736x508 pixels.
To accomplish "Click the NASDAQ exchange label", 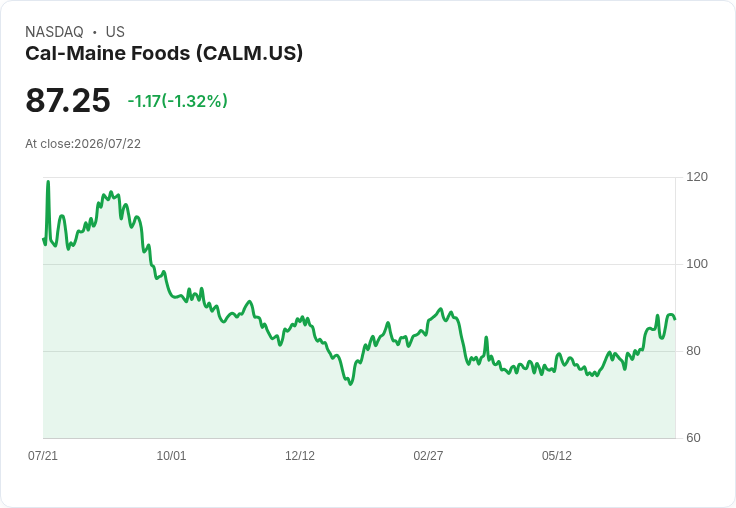I will pos(54,32).
